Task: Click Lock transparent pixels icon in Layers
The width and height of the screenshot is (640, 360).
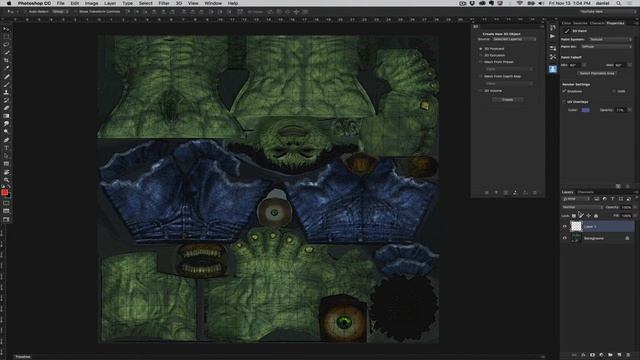Action: click(x=574, y=216)
